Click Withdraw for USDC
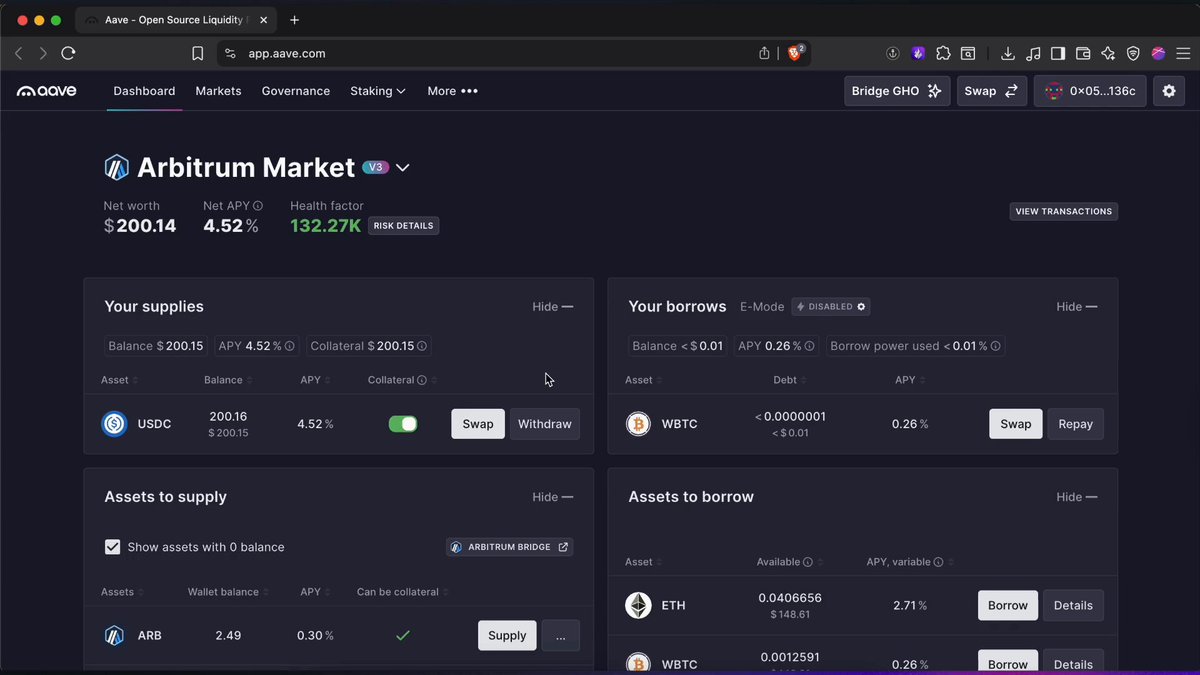 pos(545,424)
